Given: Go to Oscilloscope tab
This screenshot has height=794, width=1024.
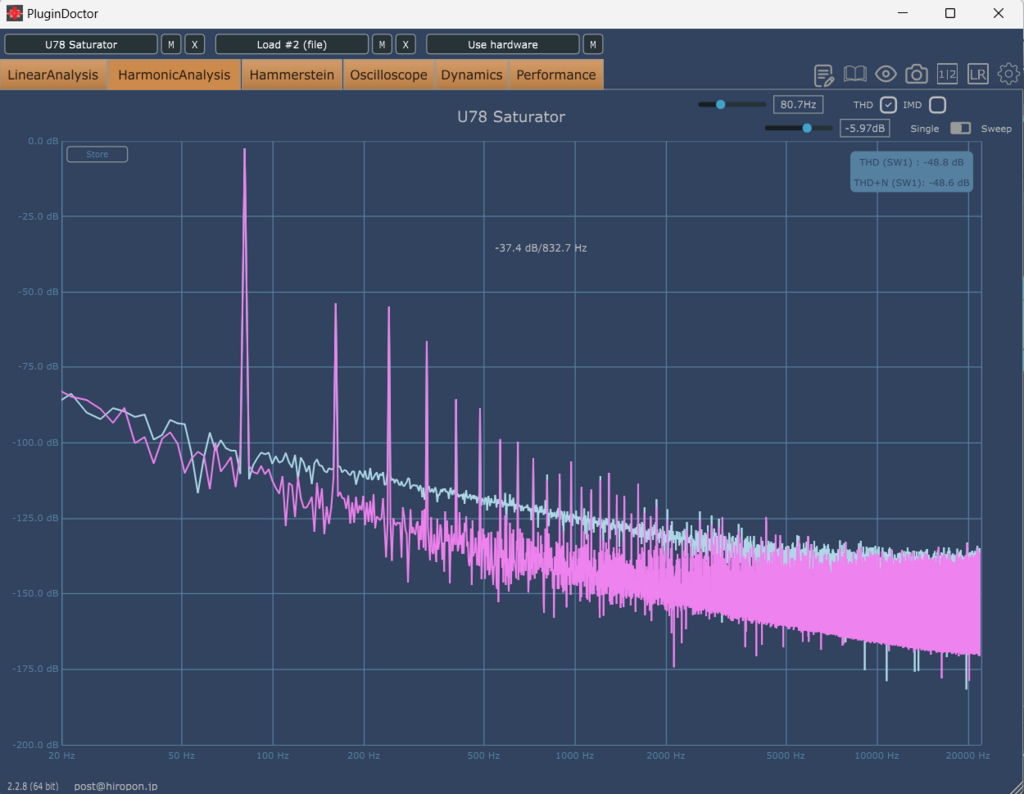Looking at the screenshot, I should [x=389, y=75].
